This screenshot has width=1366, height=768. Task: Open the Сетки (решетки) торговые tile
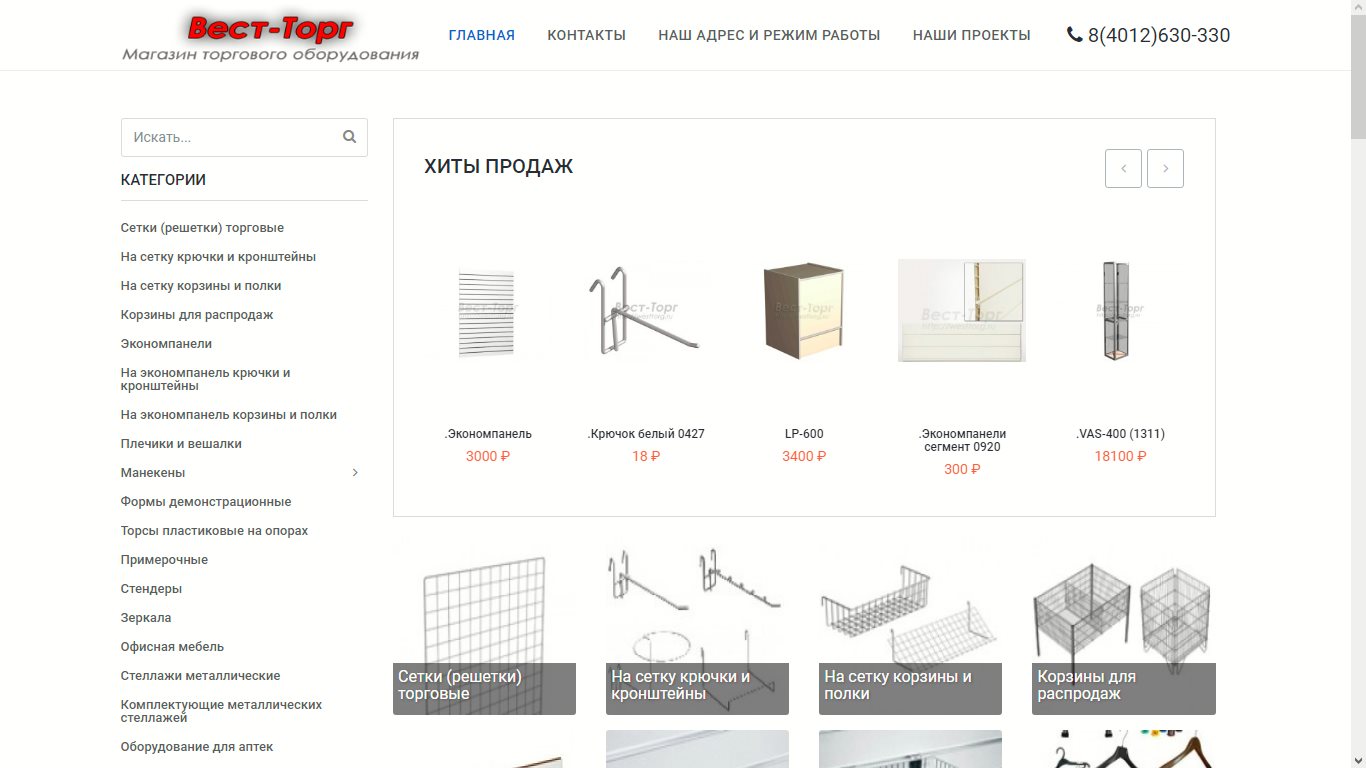(484, 624)
